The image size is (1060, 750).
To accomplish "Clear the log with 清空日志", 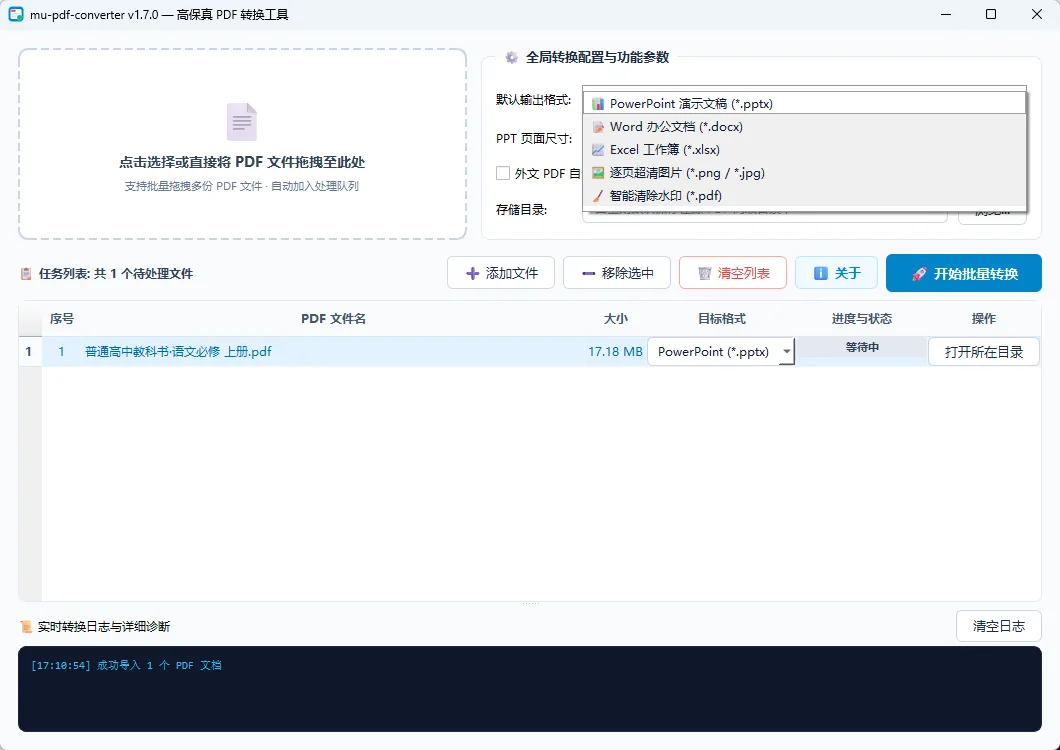I will 998,626.
